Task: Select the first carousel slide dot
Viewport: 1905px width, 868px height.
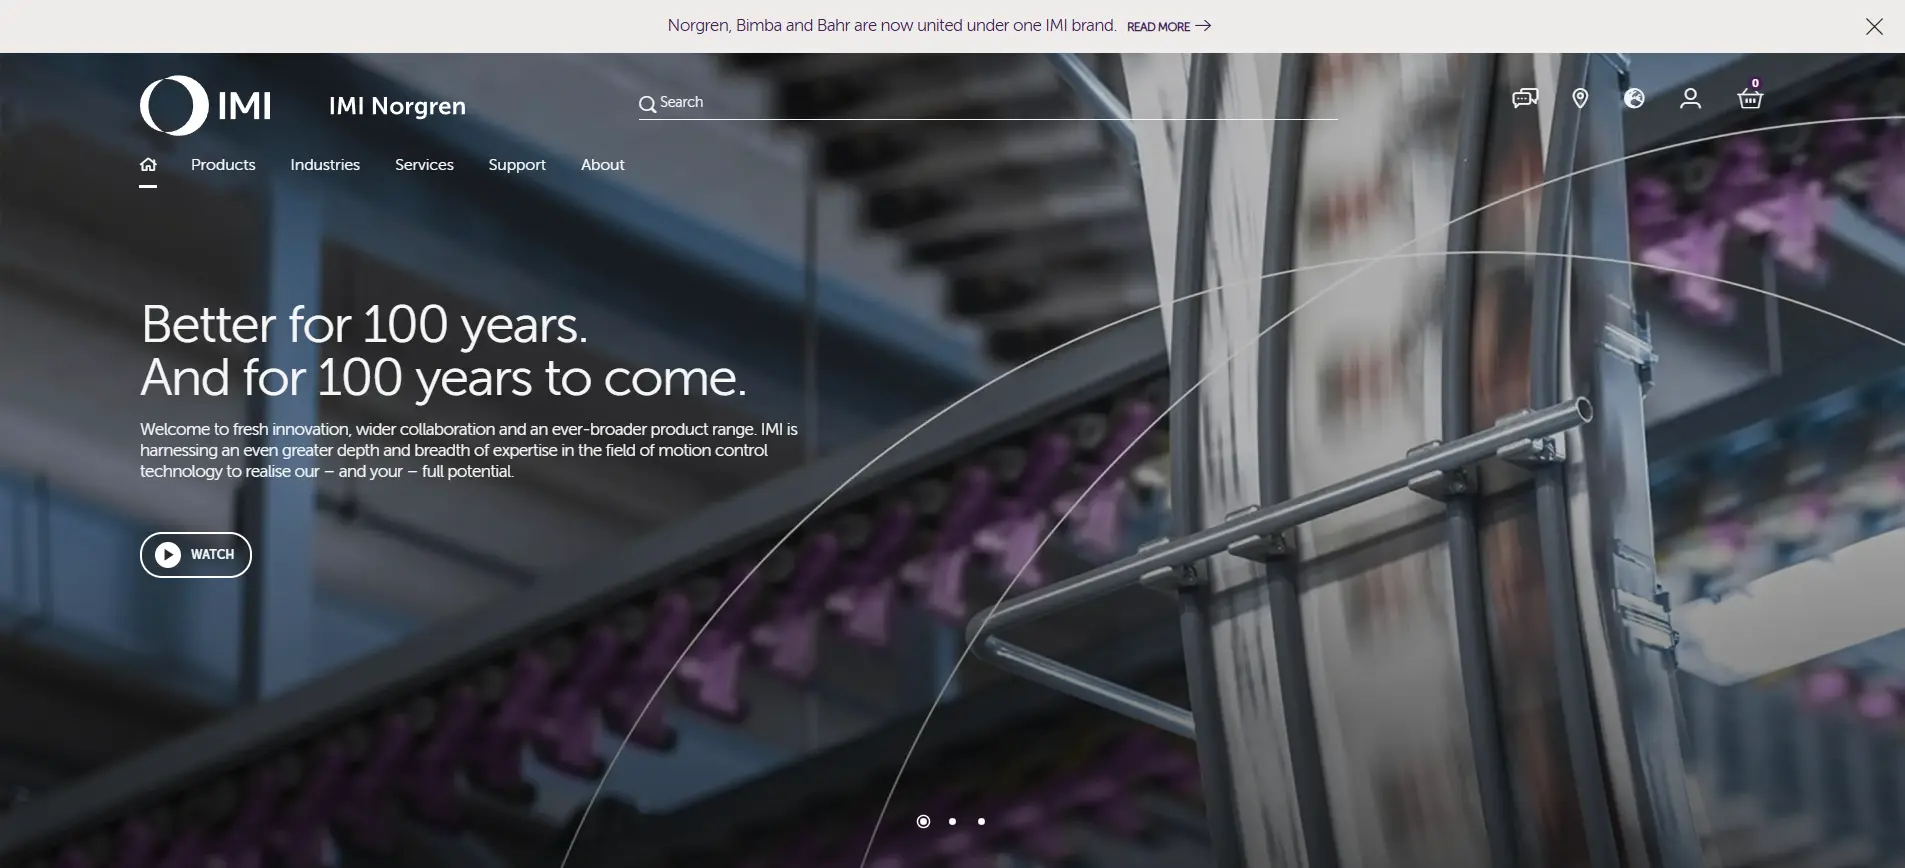Action: 923,821
